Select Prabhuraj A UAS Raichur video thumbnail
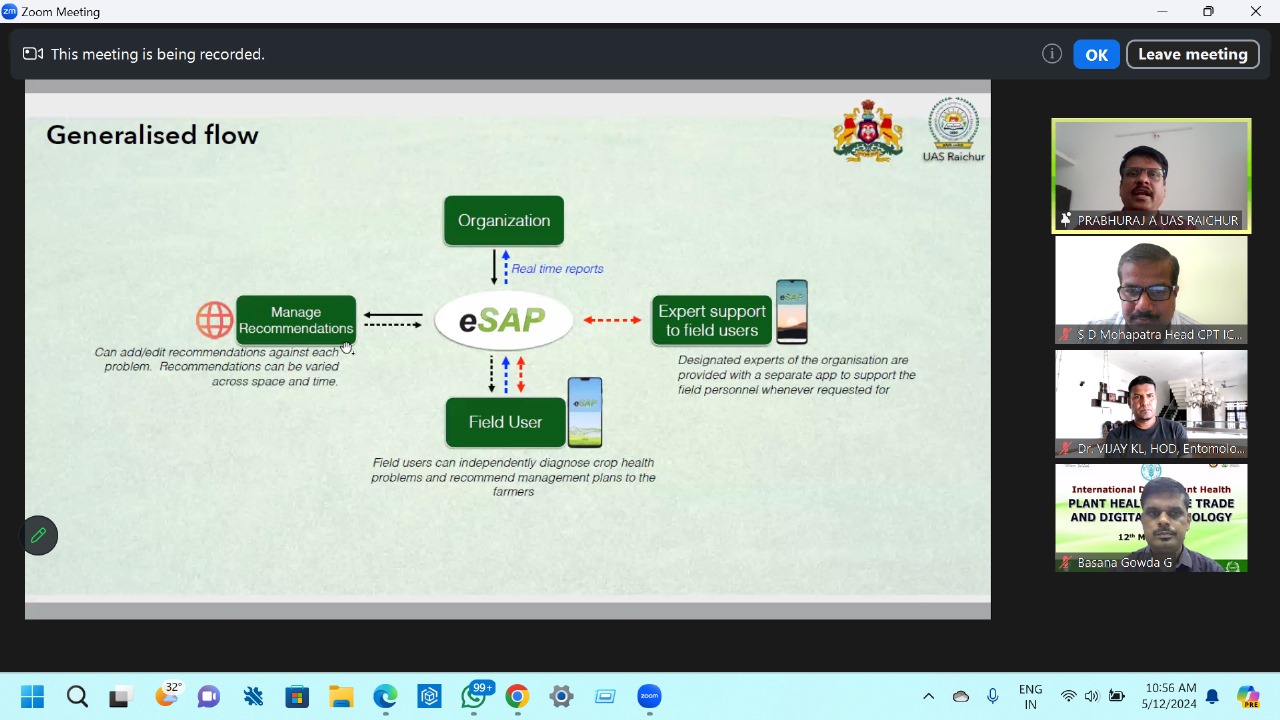Screen dimensions: 1280x720 coord(1150,176)
